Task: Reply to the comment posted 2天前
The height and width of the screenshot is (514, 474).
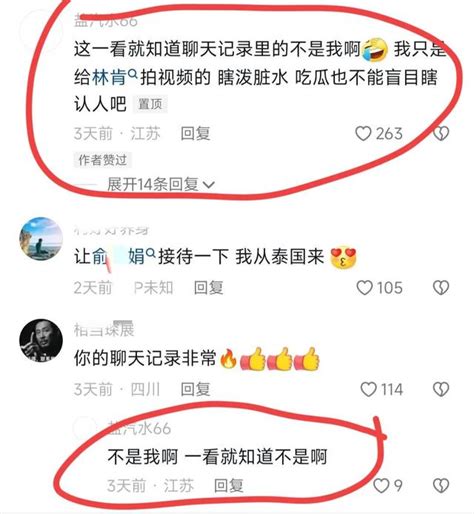Action: pyautogui.click(x=209, y=288)
